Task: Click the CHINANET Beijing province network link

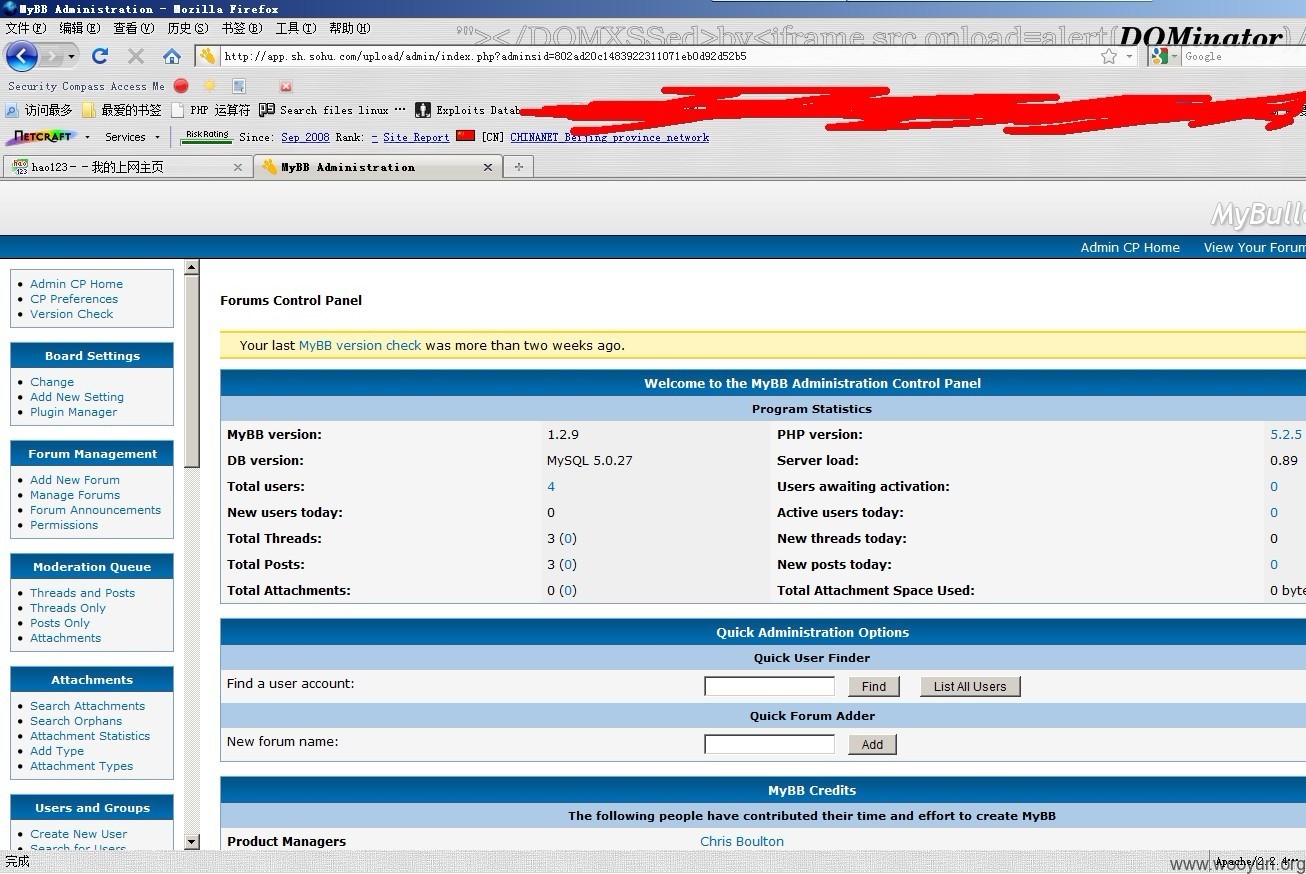Action: coord(609,137)
